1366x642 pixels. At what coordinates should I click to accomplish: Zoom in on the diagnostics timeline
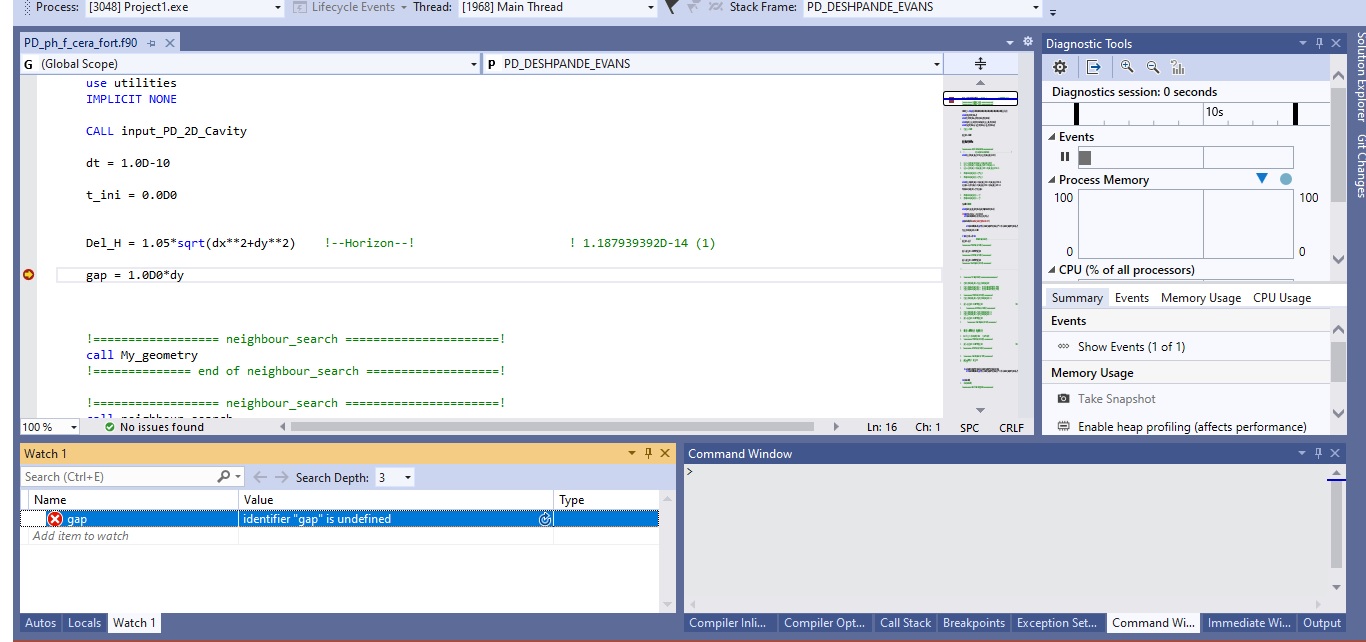[1127, 67]
